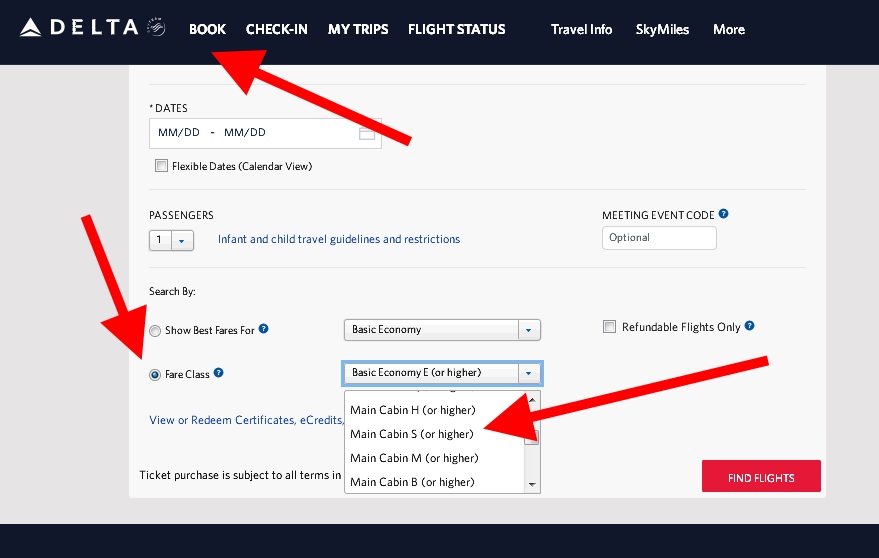Open the Travel Info menu
The width and height of the screenshot is (879, 558).
pos(581,29)
